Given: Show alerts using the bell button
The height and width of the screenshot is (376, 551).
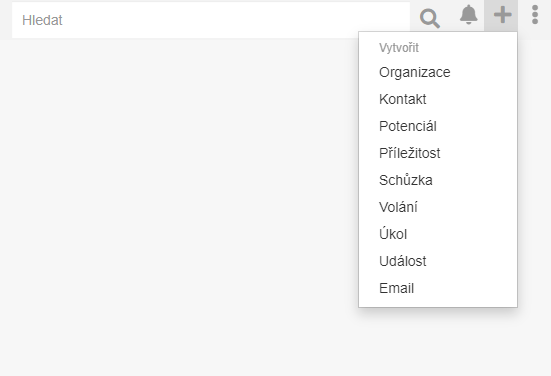Looking at the screenshot, I should pyautogui.click(x=468, y=15).
